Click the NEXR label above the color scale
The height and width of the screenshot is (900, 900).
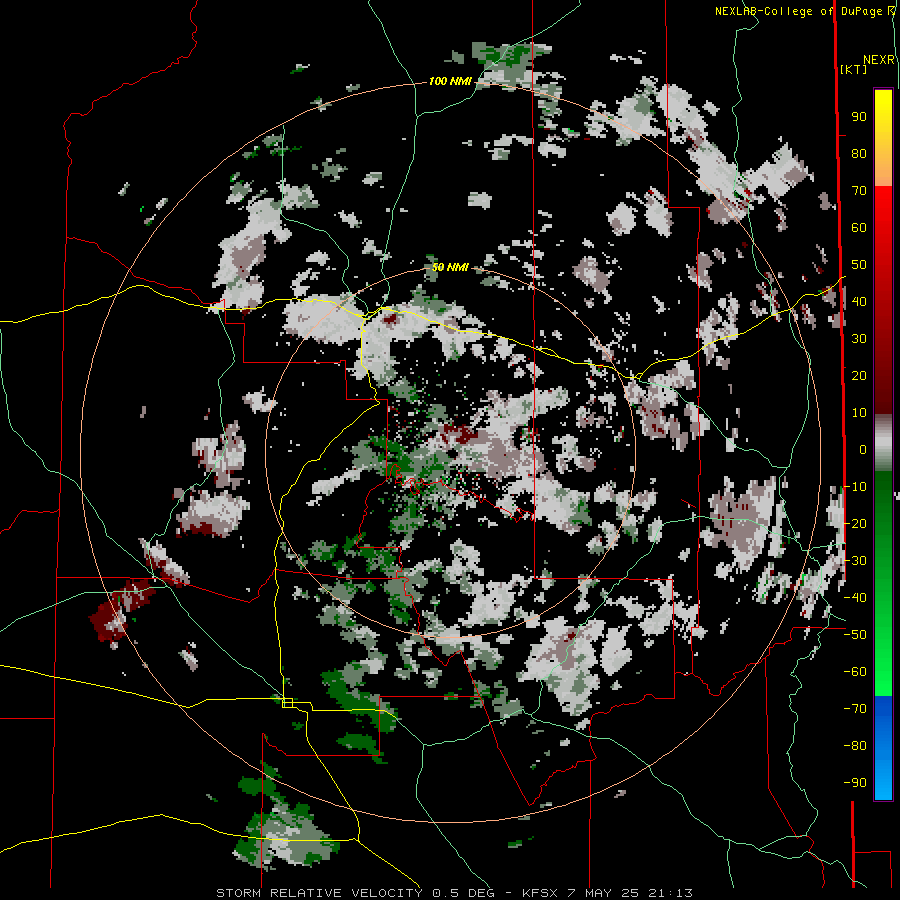click(879, 60)
